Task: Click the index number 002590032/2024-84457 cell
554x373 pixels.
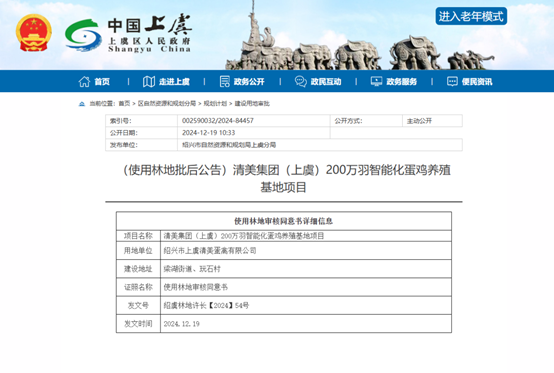Action: tap(254, 121)
